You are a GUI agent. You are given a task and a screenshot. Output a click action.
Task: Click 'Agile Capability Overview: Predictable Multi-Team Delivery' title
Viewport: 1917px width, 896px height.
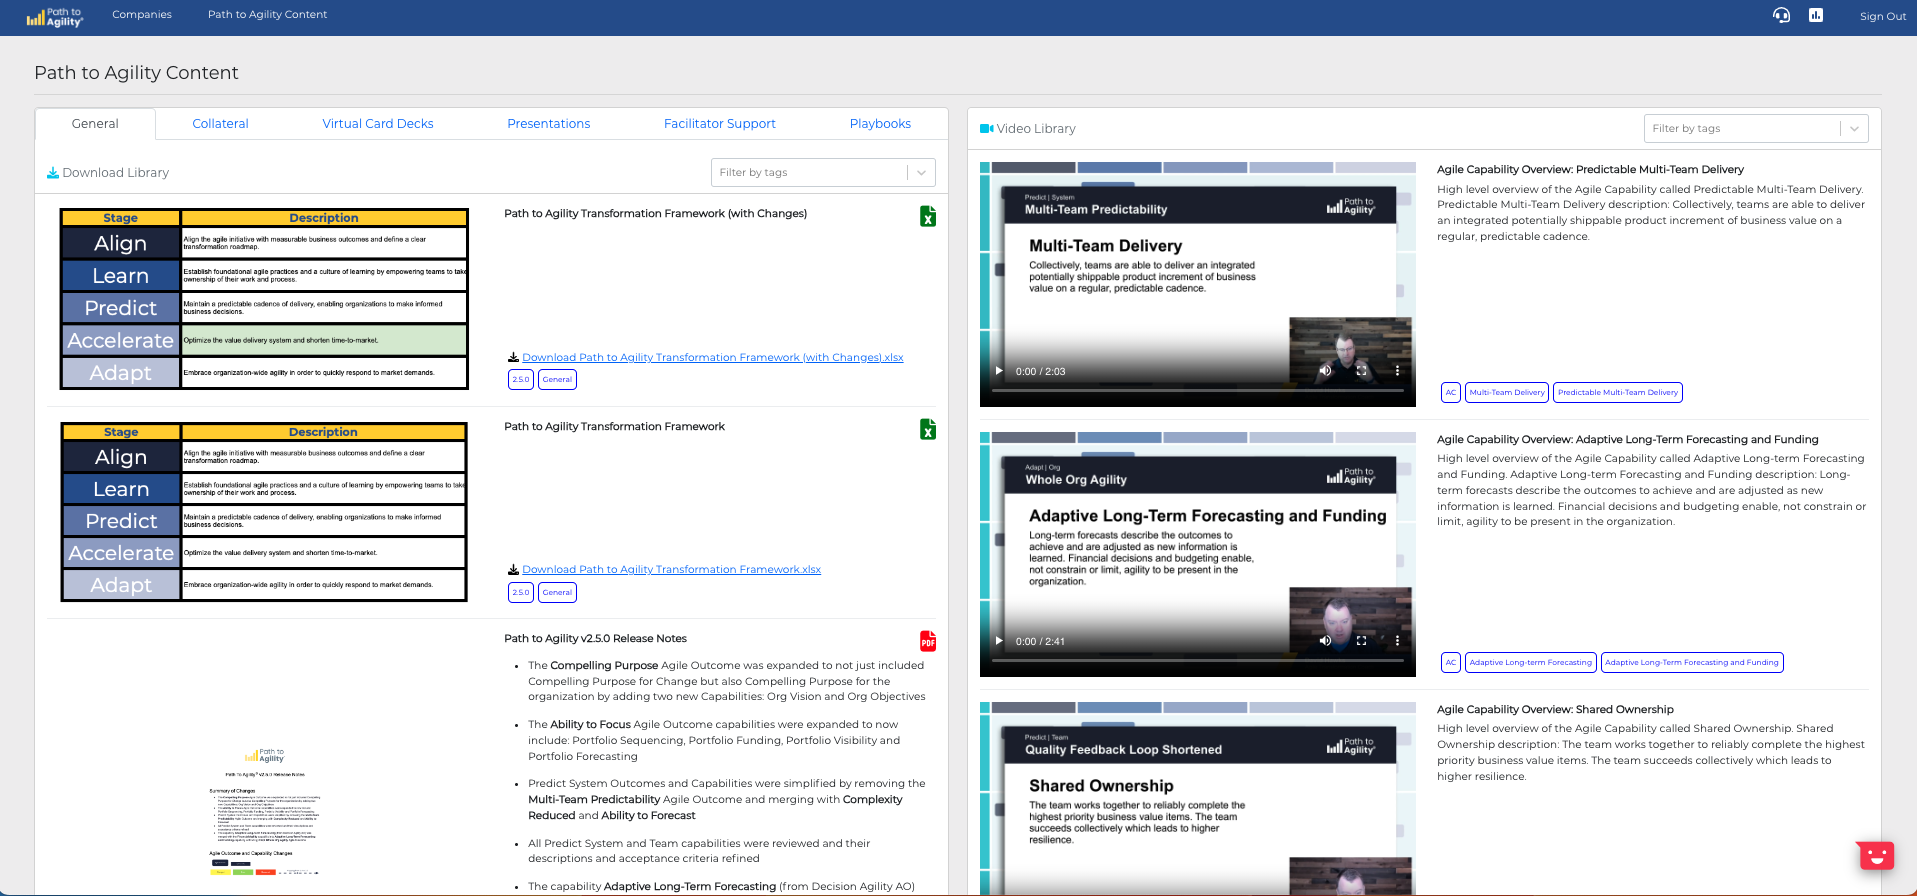pyautogui.click(x=1590, y=170)
